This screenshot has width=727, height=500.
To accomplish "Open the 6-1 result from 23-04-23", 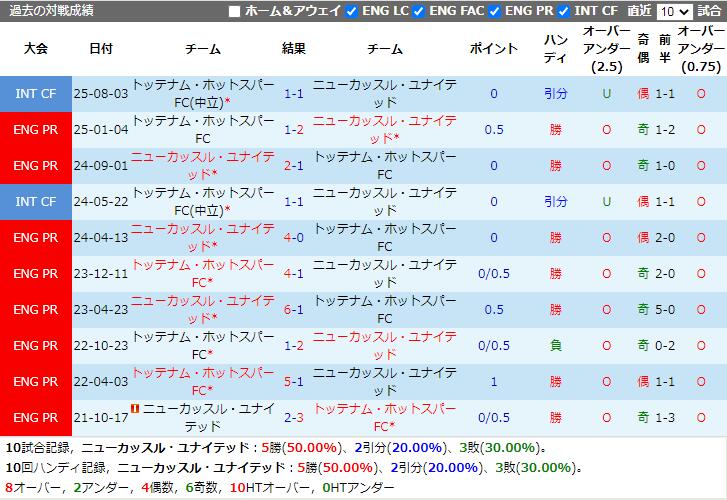I will (294, 310).
